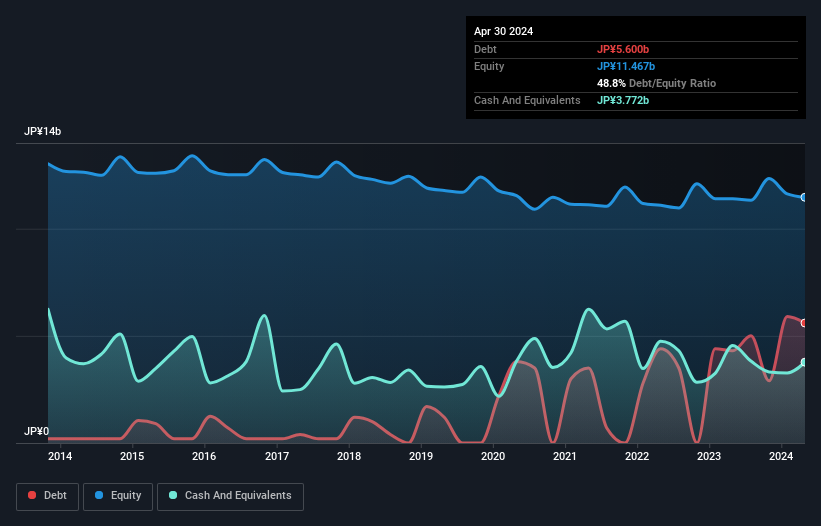This screenshot has height=526, width=821.
Task: Click the 2014 x-axis label
Action: point(60,456)
